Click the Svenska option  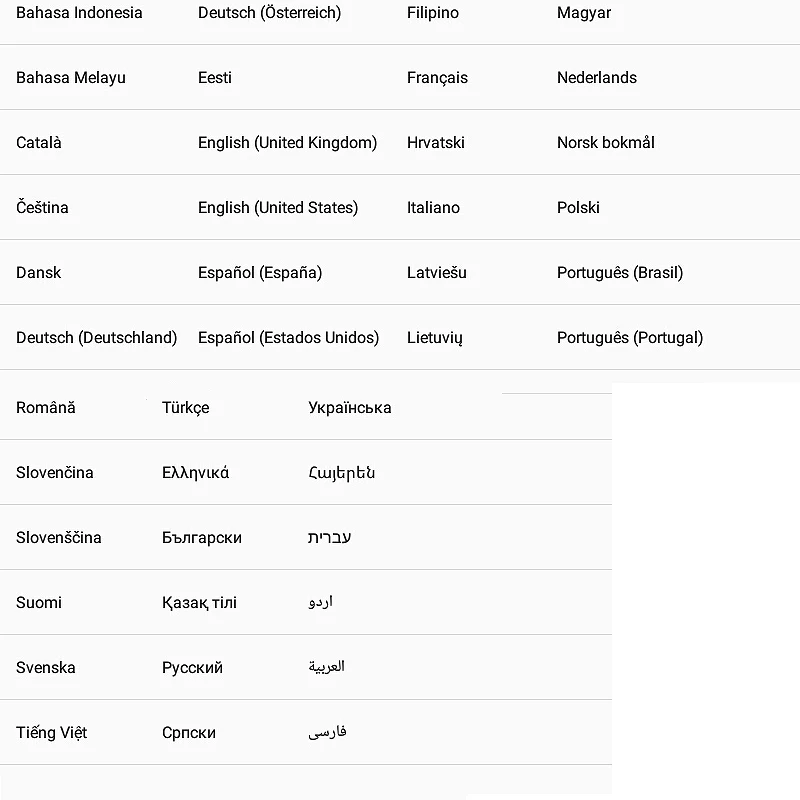[x=45, y=668]
